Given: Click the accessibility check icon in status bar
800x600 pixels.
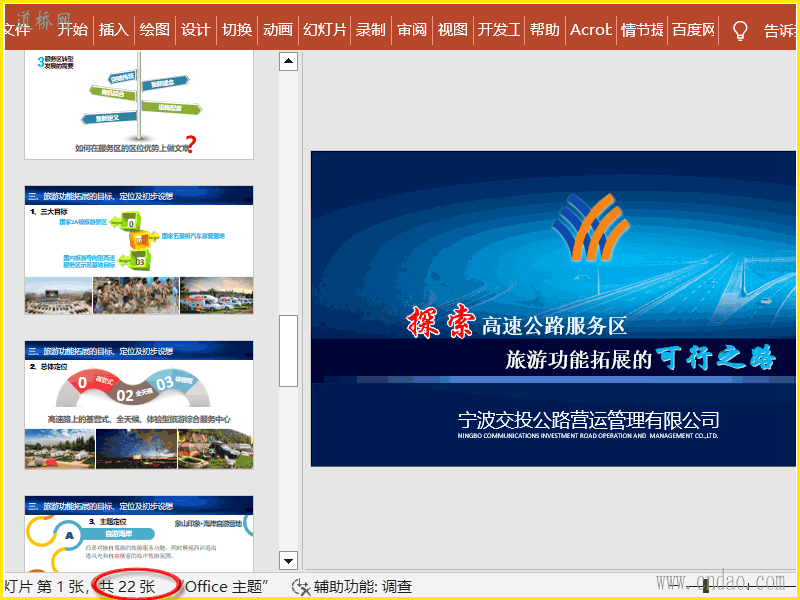Looking at the screenshot, I should 301,587.
